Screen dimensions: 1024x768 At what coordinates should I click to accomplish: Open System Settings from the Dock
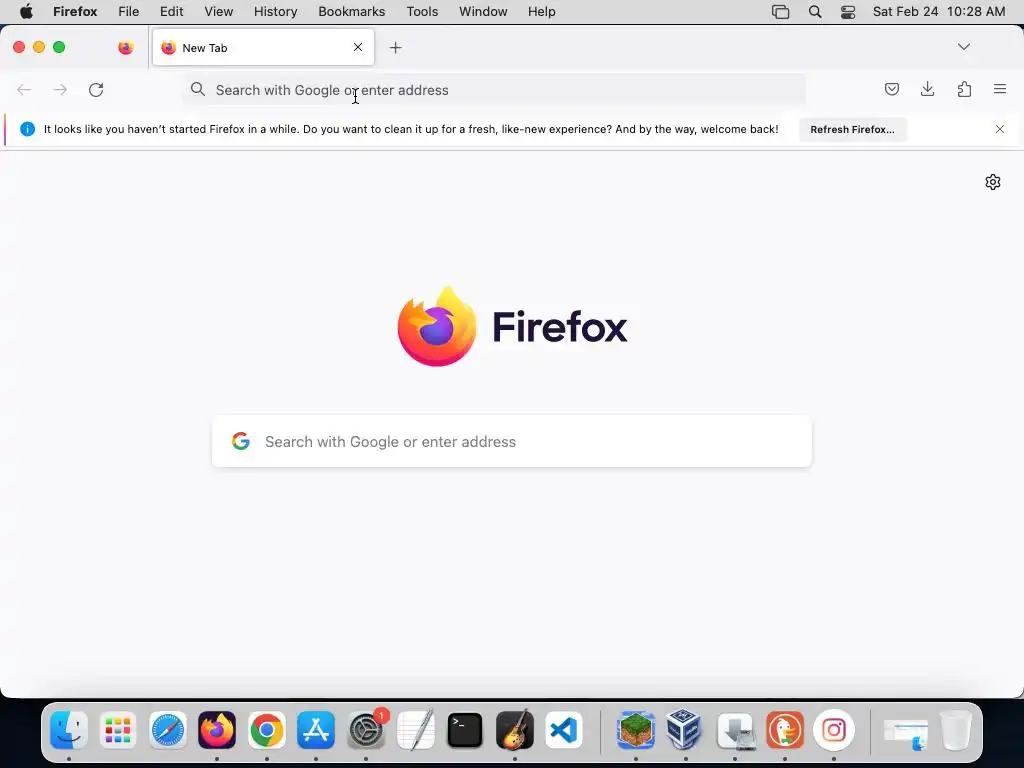coord(366,729)
